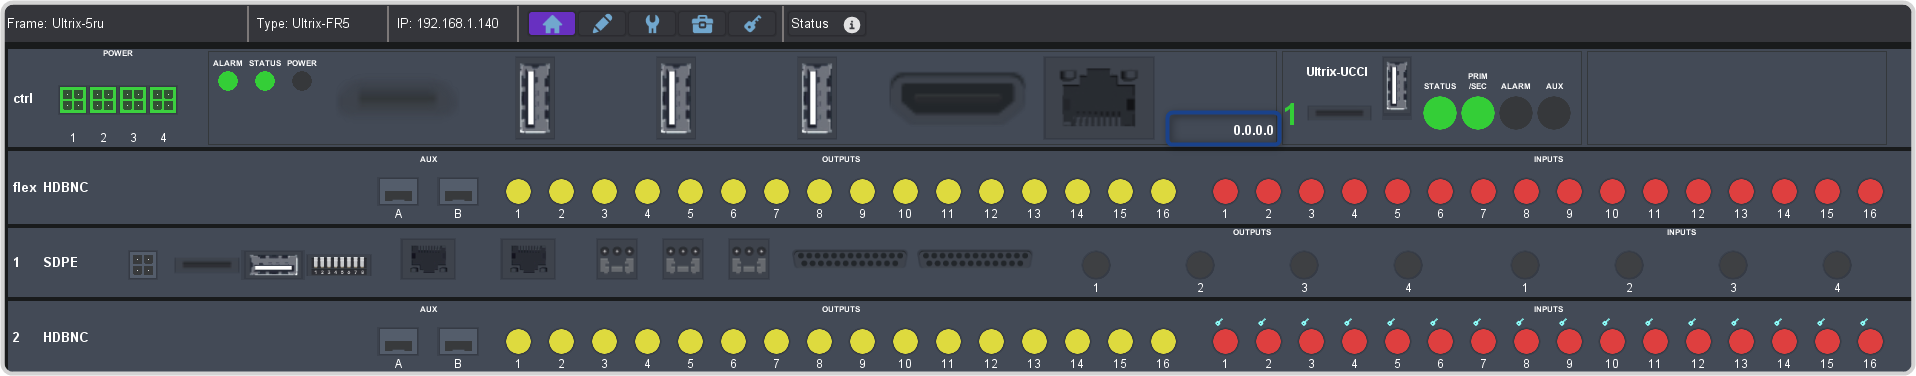Select input 1 on slot 2 HDBNC
The height and width of the screenshot is (376, 1916).
coord(1225,341)
